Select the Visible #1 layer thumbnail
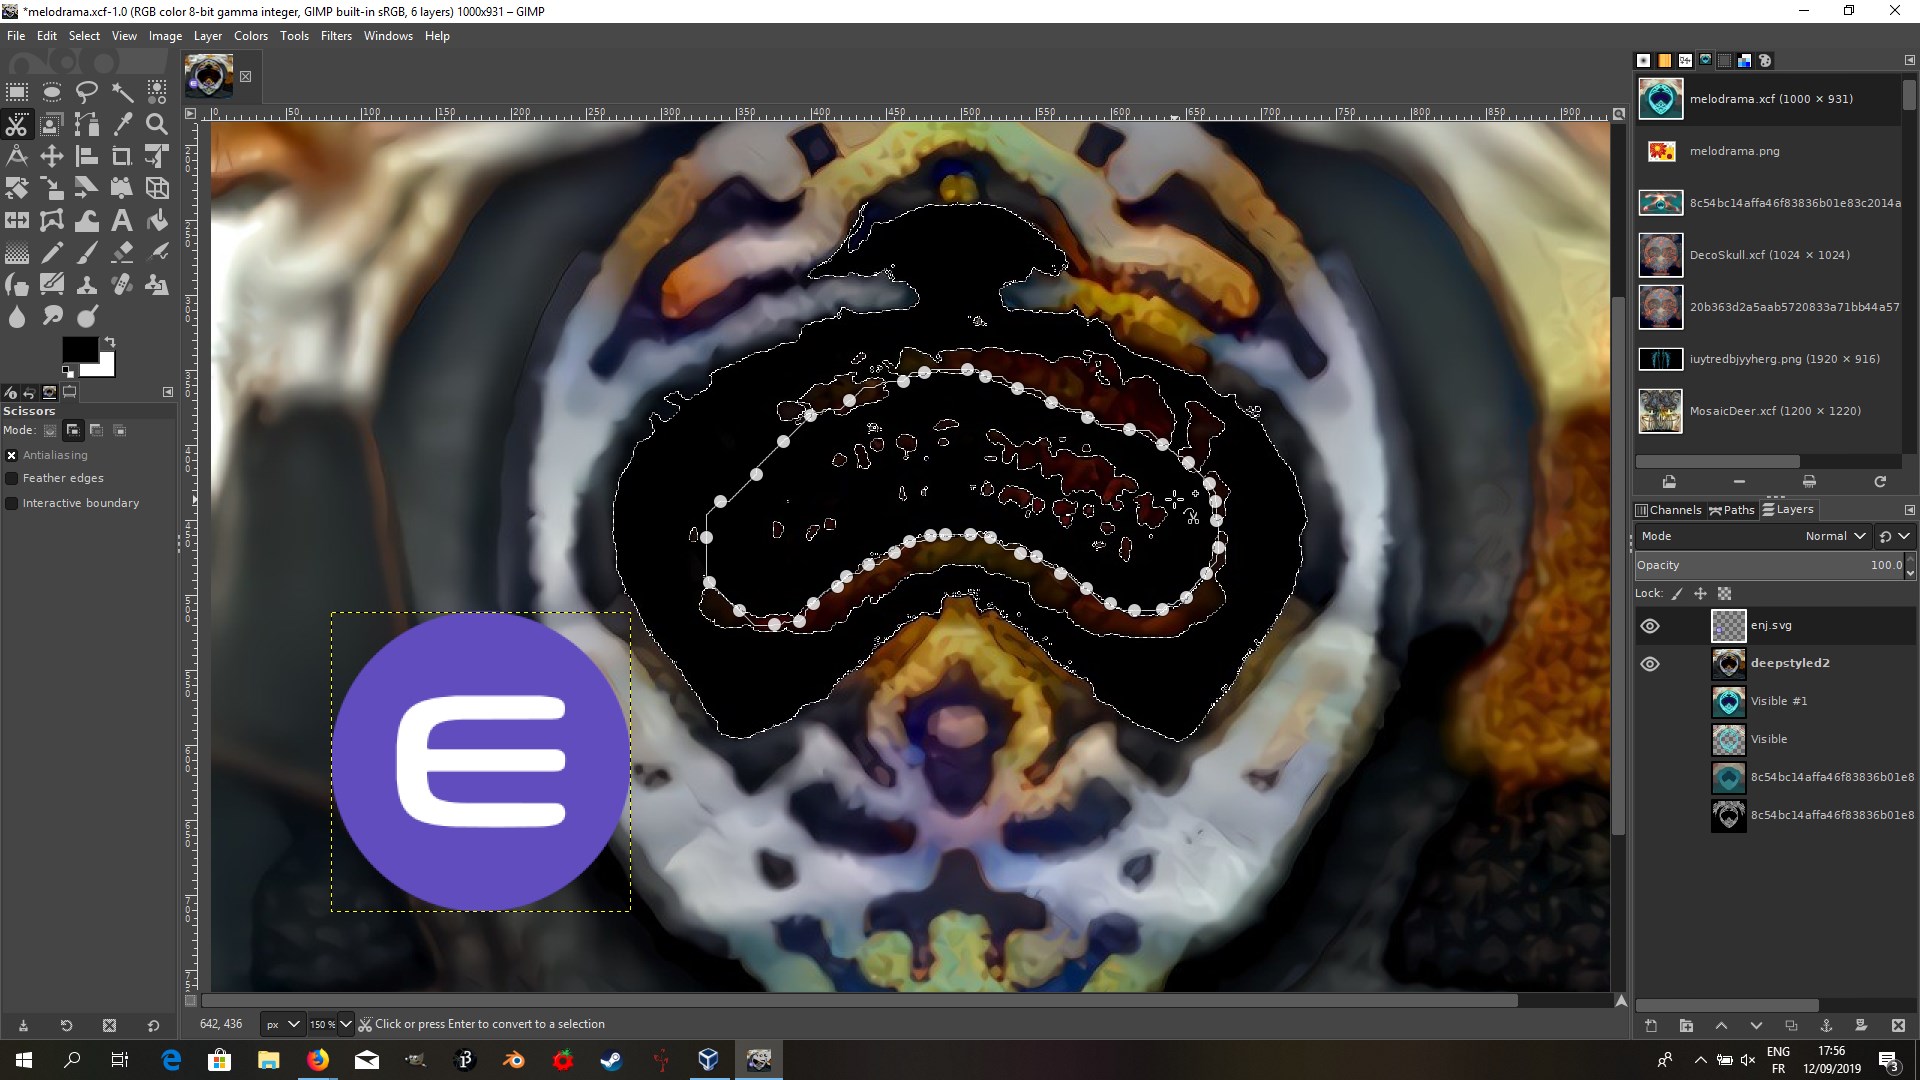The width and height of the screenshot is (1920, 1080). 1728,702
